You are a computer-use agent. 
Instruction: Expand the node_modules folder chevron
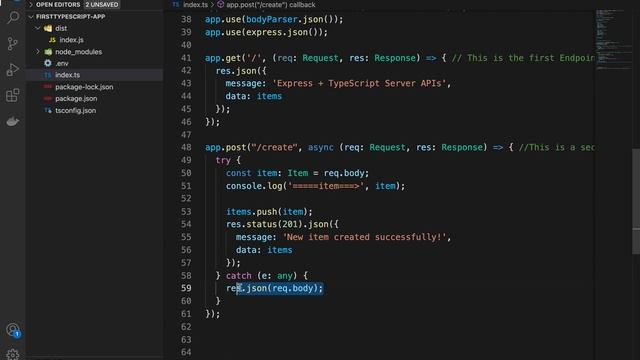click(x=38, y=52)
